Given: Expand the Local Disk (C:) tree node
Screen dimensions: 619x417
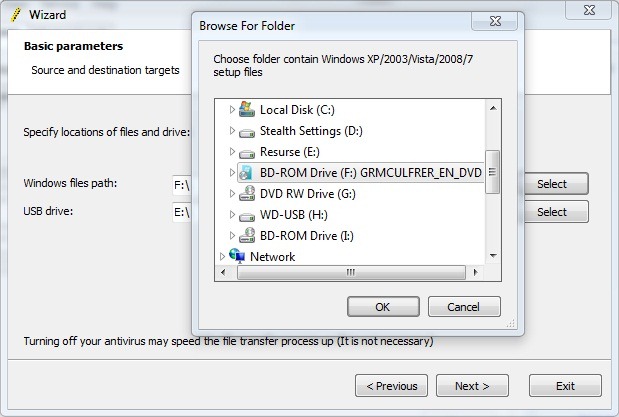Looking at the screenshot, I should tap(232, 109).
